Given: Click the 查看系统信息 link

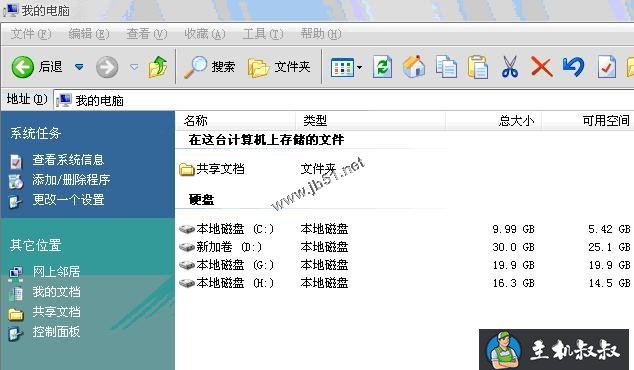Looking at the screenshot, I should point(68,160).
